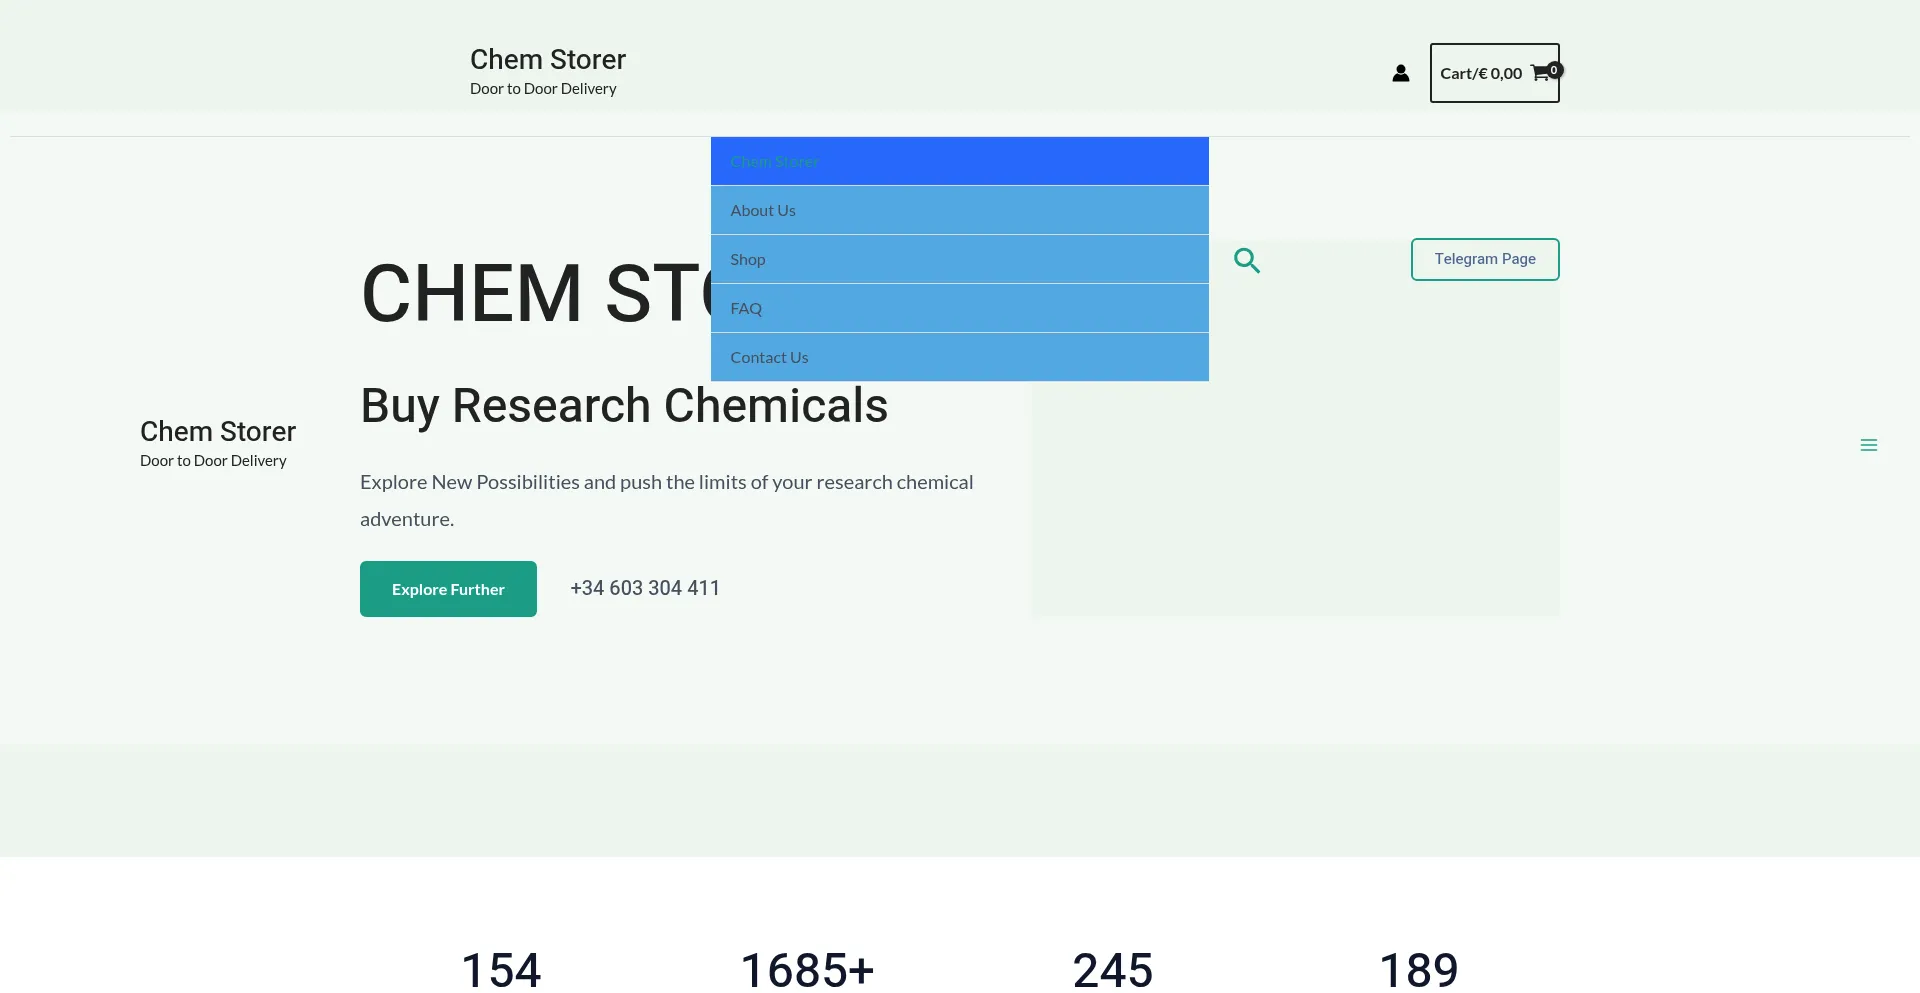Click the green search magnifier icon
The height and width of the screenshot is (993, 1920).
coord(1246,260)
